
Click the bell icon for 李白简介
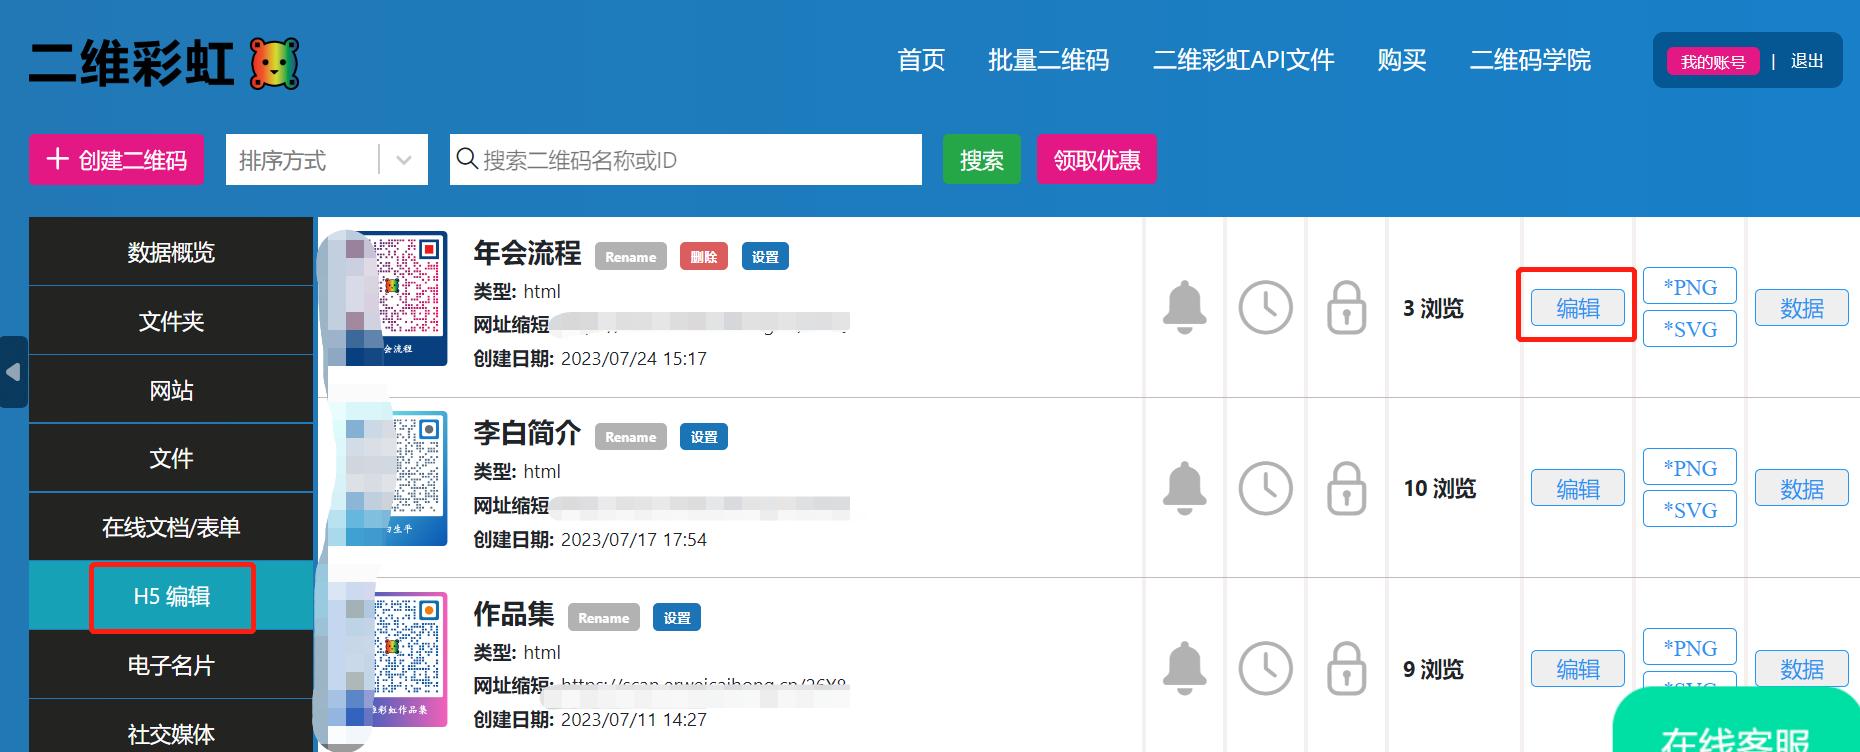[1184, 488]
